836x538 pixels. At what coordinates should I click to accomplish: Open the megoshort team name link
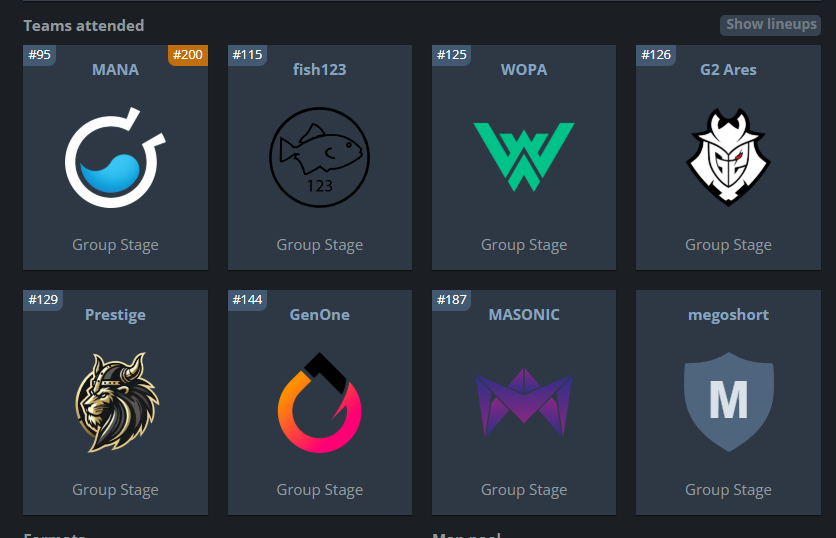(728, 315)
